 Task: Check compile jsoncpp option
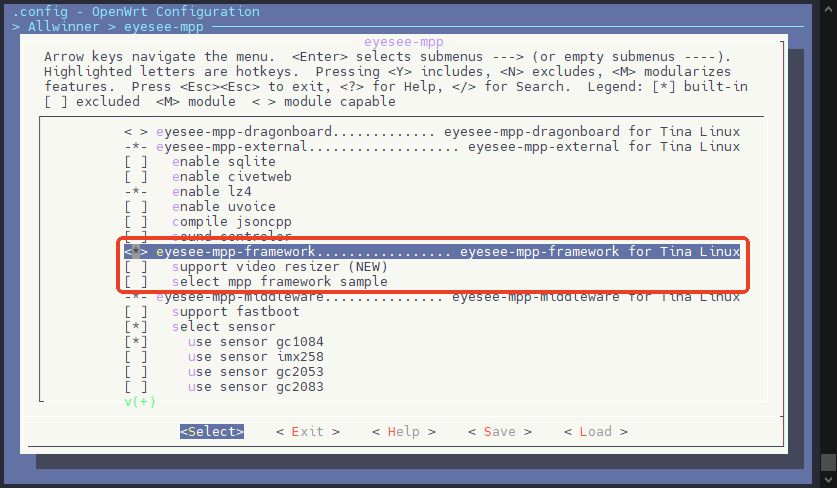(136, 222)
